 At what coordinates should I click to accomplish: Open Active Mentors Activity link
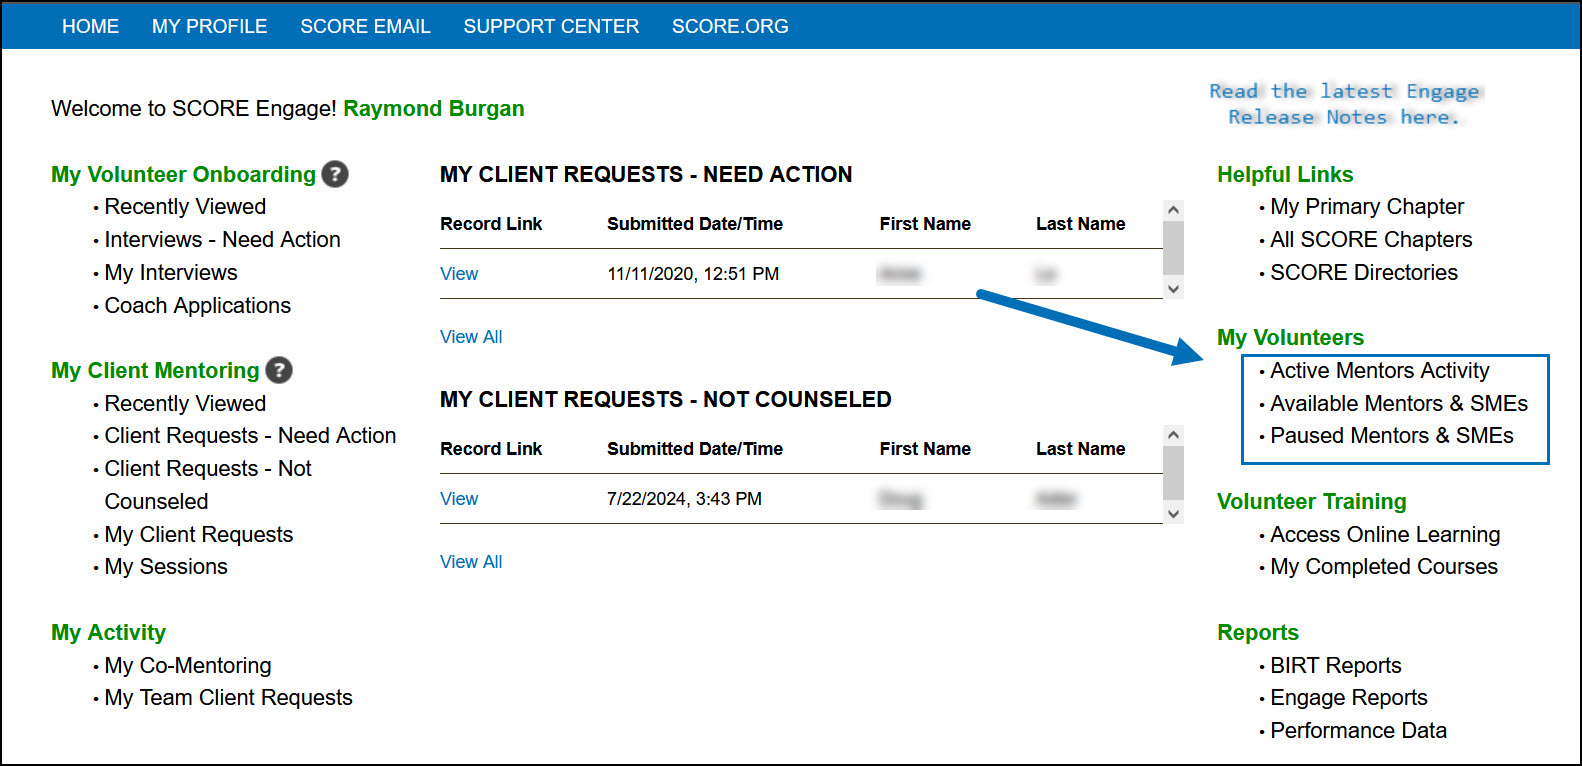click(x=1379, y=371)
